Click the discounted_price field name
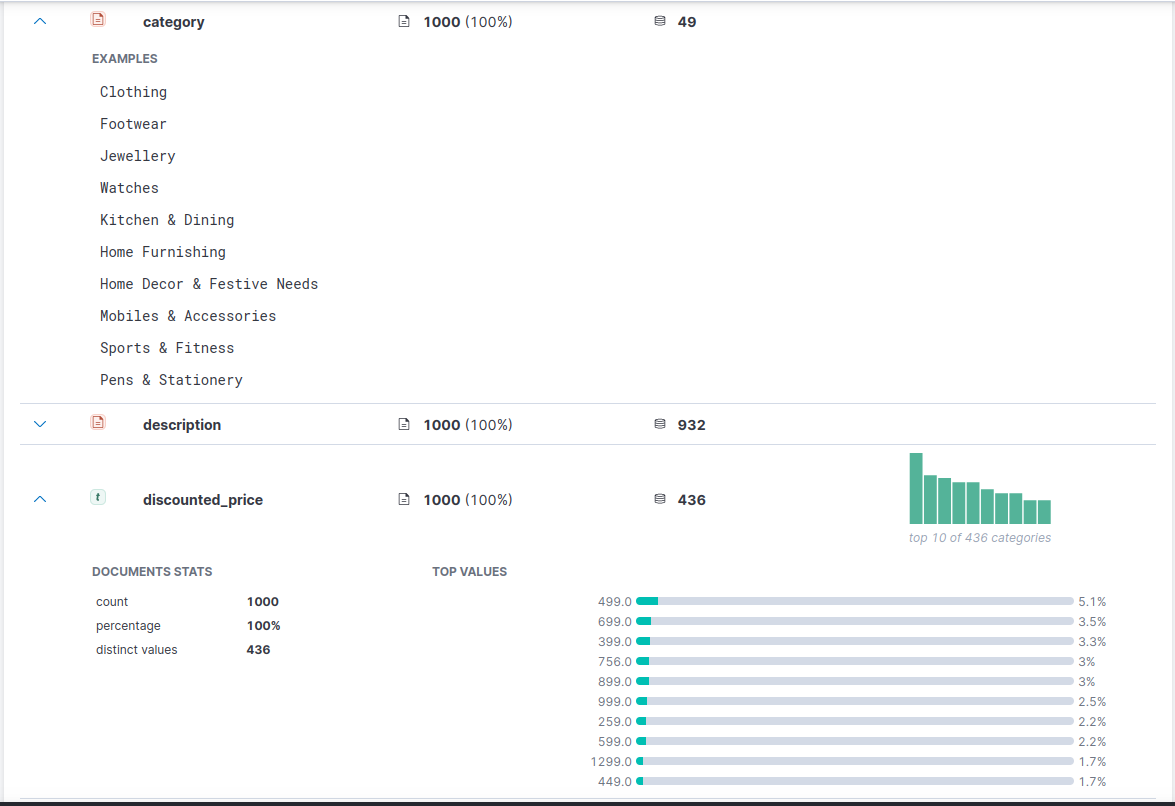Viewport: 1175px width, 806px height. pos(203,500)
